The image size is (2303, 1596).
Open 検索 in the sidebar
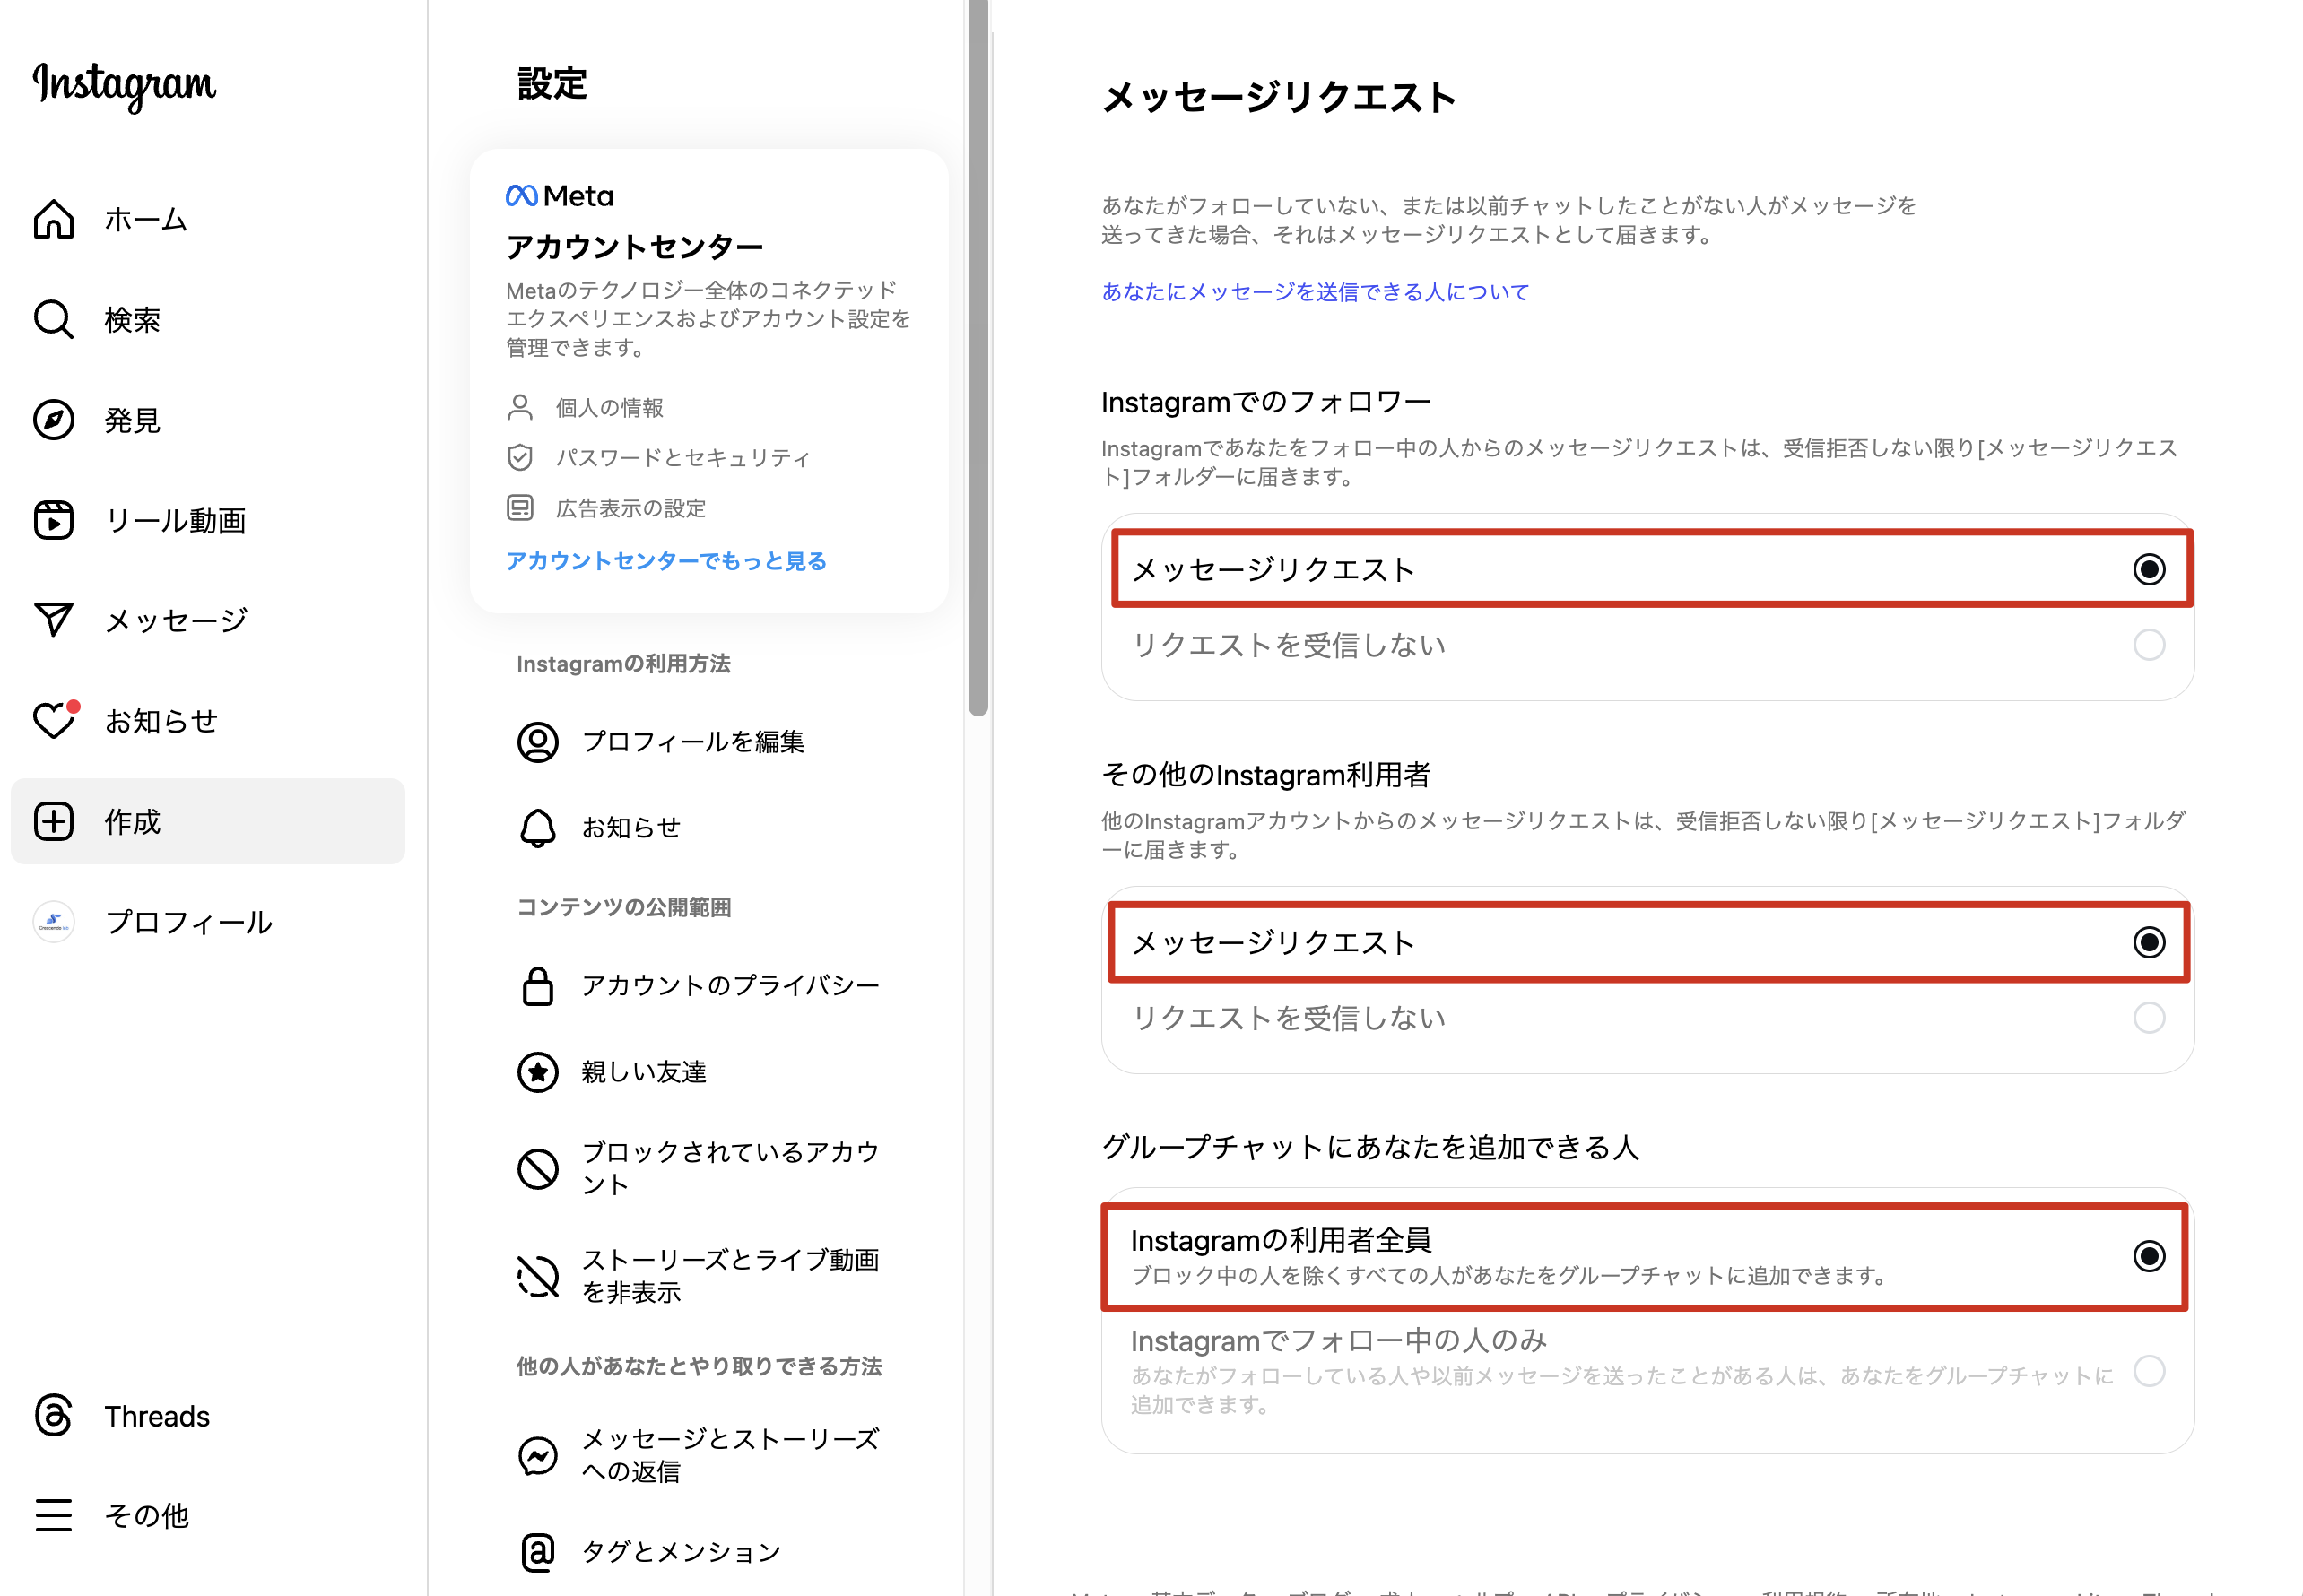[208, 320]
